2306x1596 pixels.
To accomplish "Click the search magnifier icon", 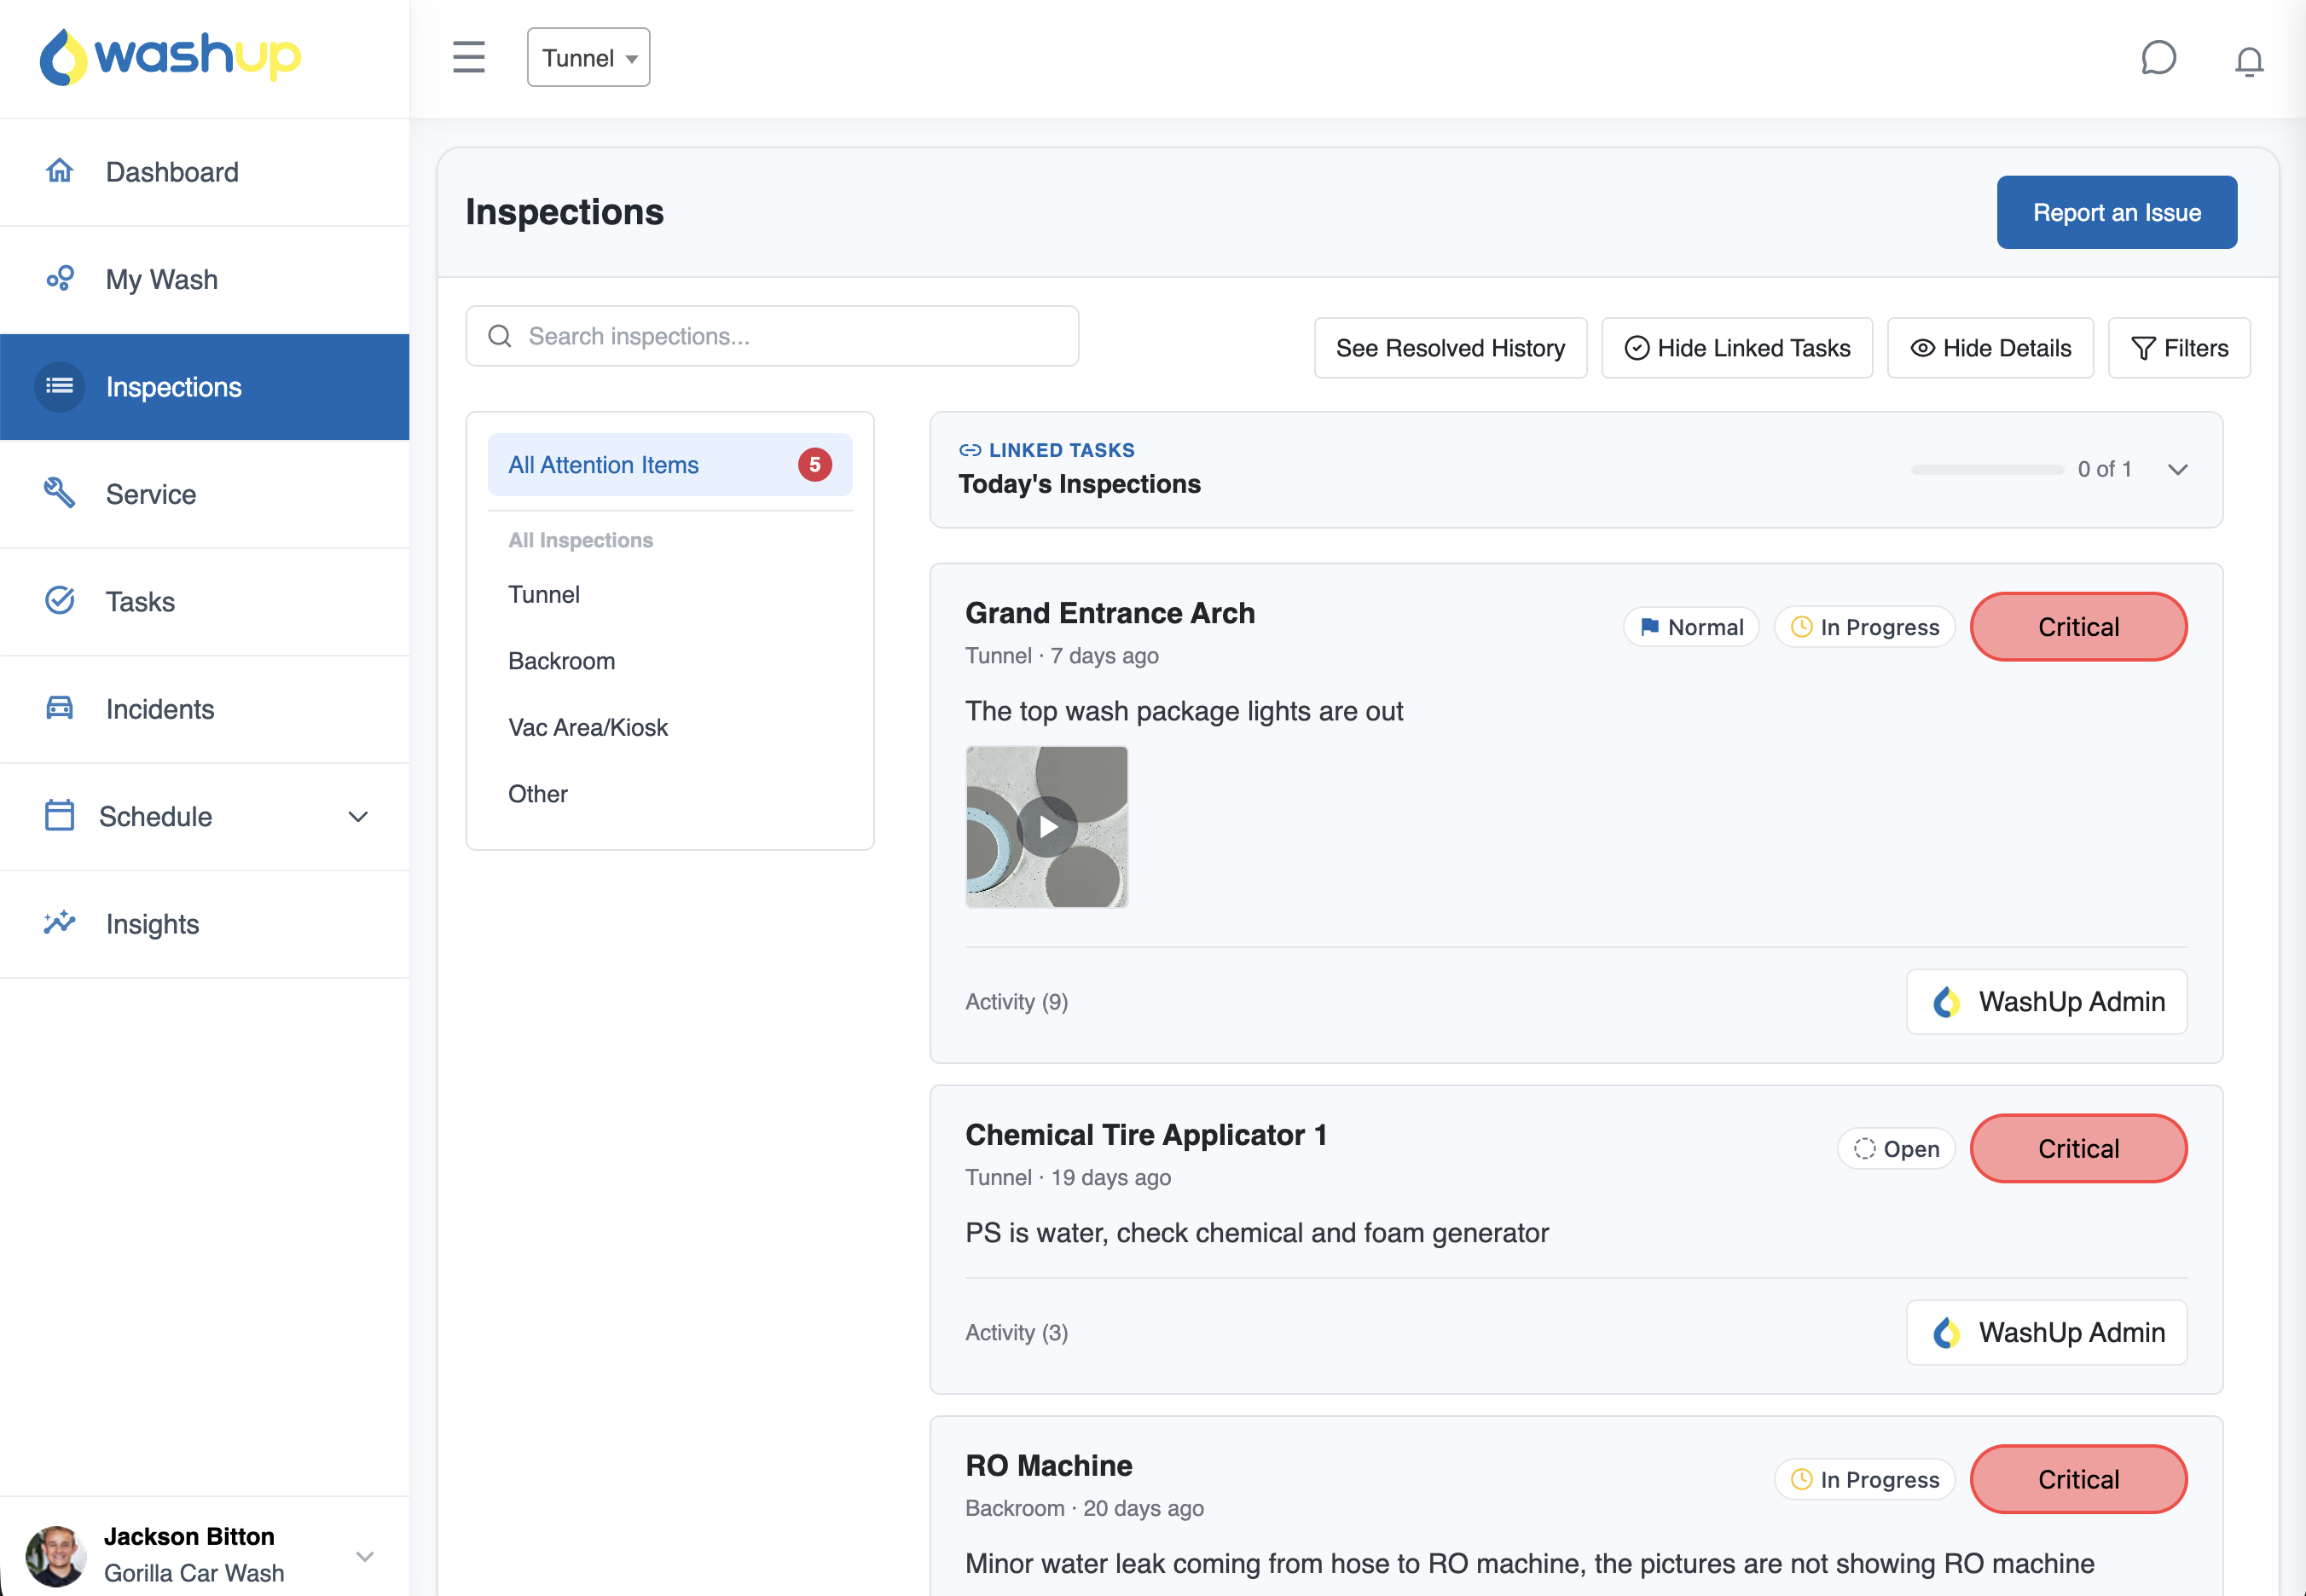I will tap(500, 336).
